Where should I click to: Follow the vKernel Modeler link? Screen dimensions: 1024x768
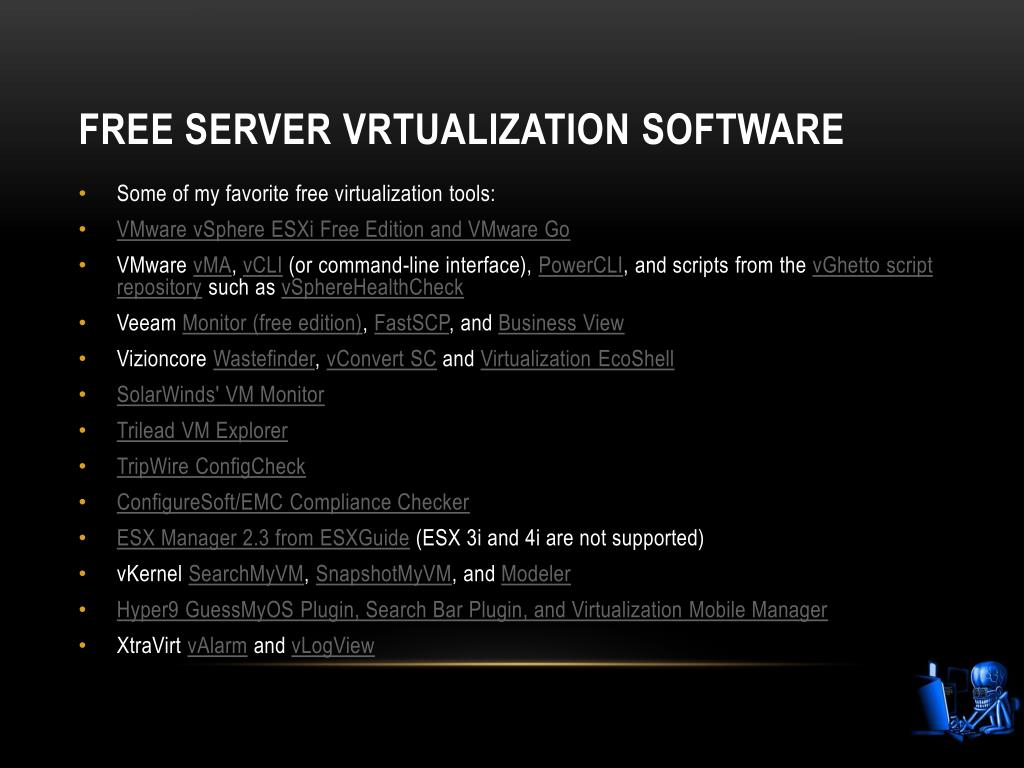(536, 575)
